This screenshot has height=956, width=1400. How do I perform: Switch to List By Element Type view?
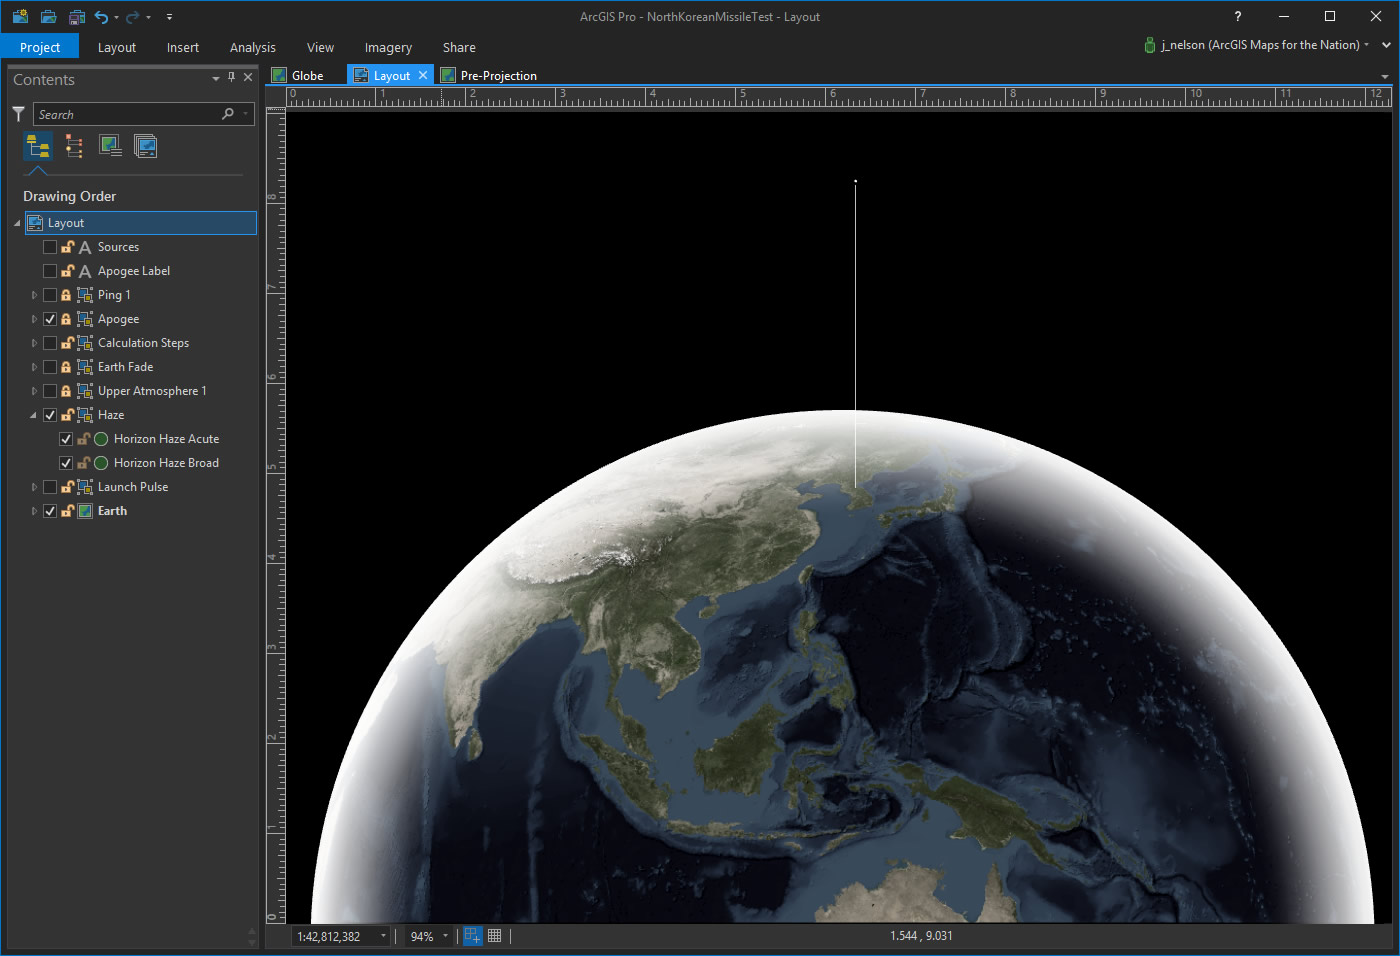tap(74, 147)
